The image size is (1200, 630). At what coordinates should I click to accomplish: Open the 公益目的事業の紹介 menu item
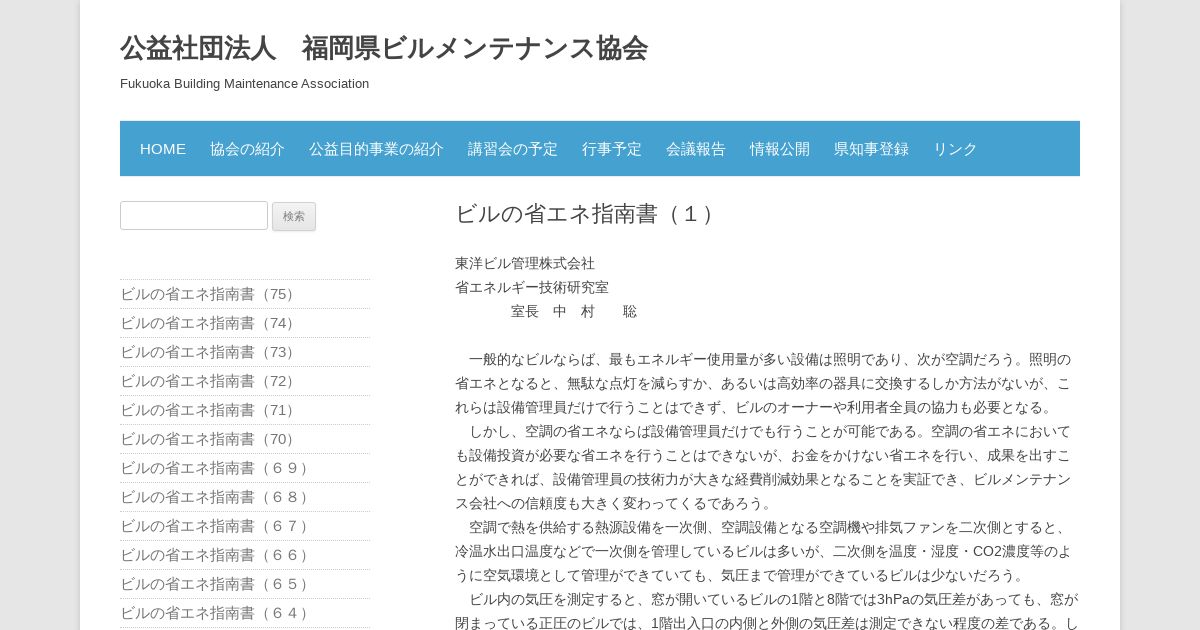pos(376,149)
